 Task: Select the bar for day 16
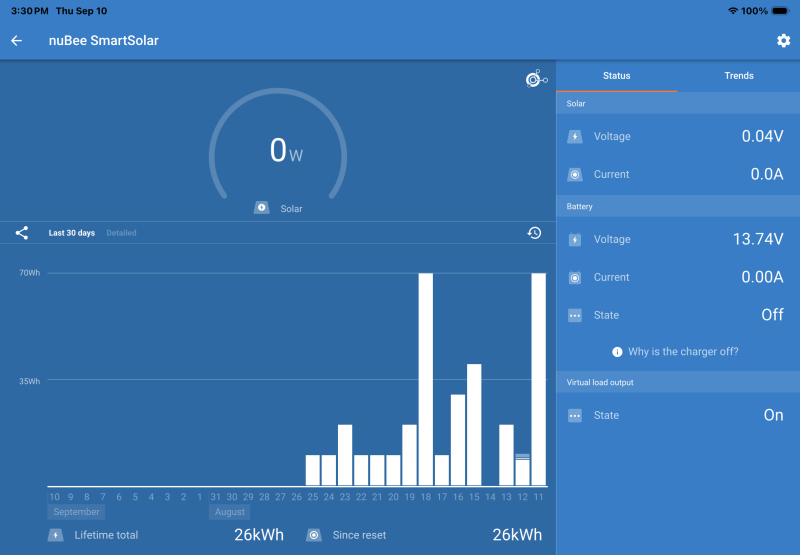tap(458, 440)
